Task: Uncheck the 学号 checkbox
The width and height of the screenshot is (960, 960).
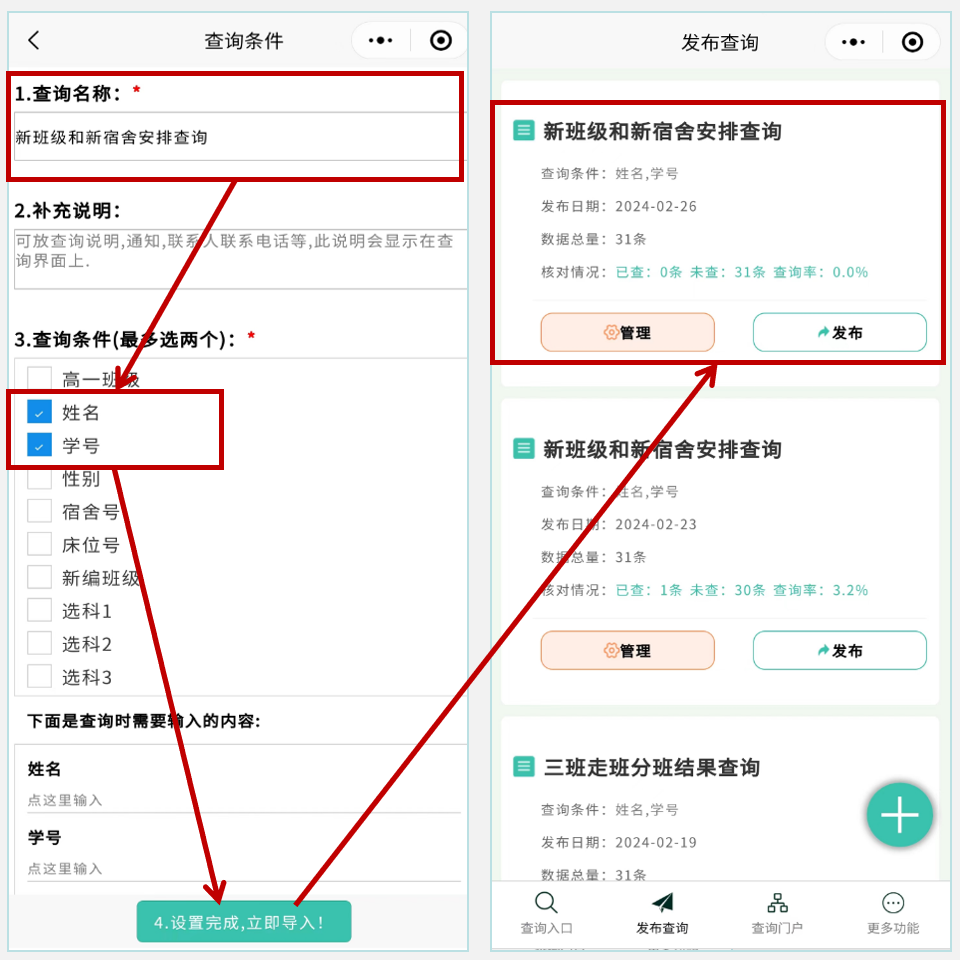Action: (39, 445)
